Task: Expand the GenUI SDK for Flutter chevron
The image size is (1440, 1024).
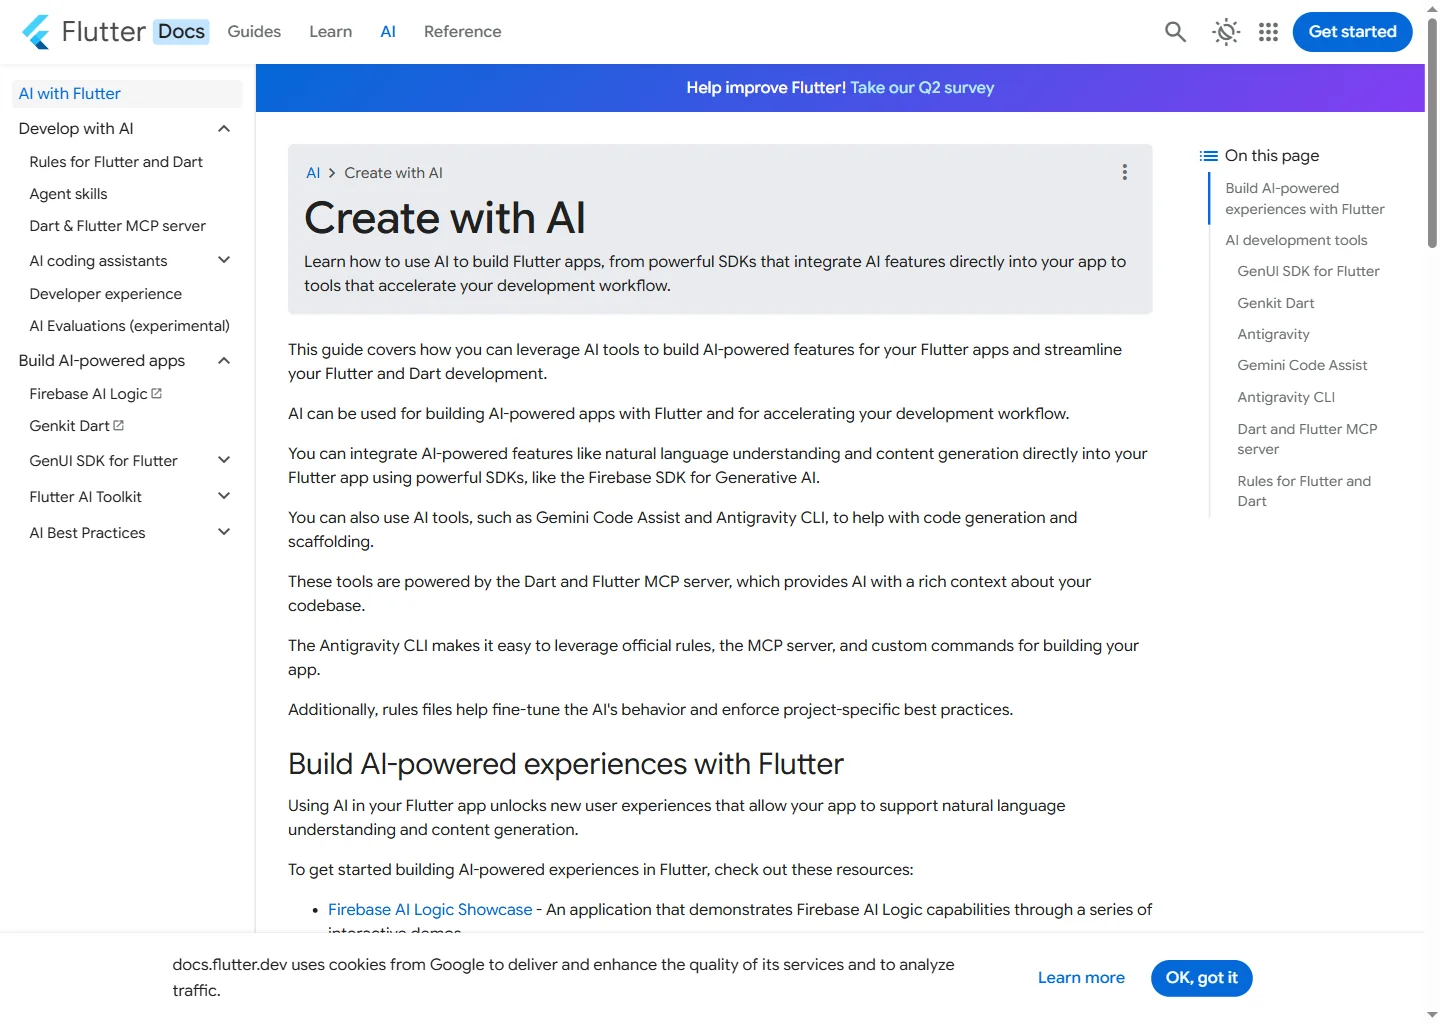Action: pos(224,461)
